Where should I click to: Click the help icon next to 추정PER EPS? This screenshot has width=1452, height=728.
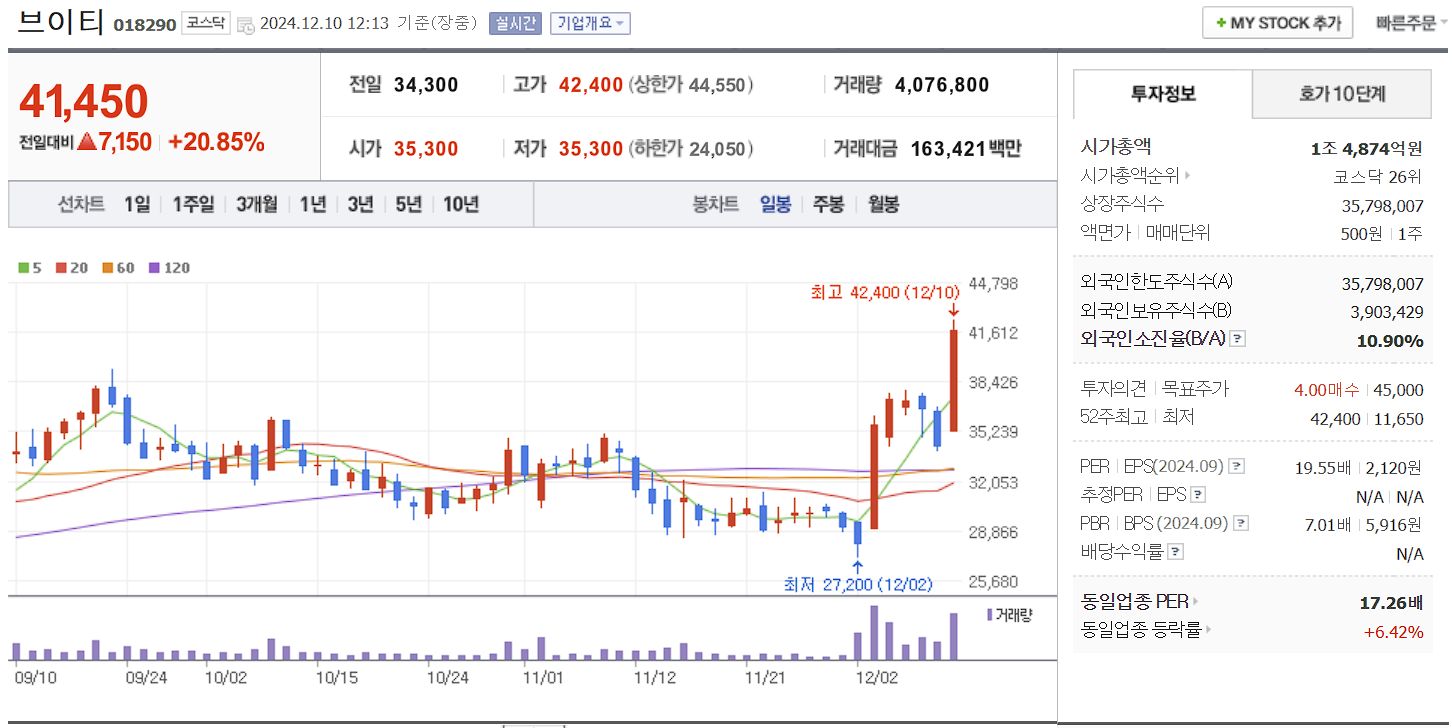pos(1198,494)
